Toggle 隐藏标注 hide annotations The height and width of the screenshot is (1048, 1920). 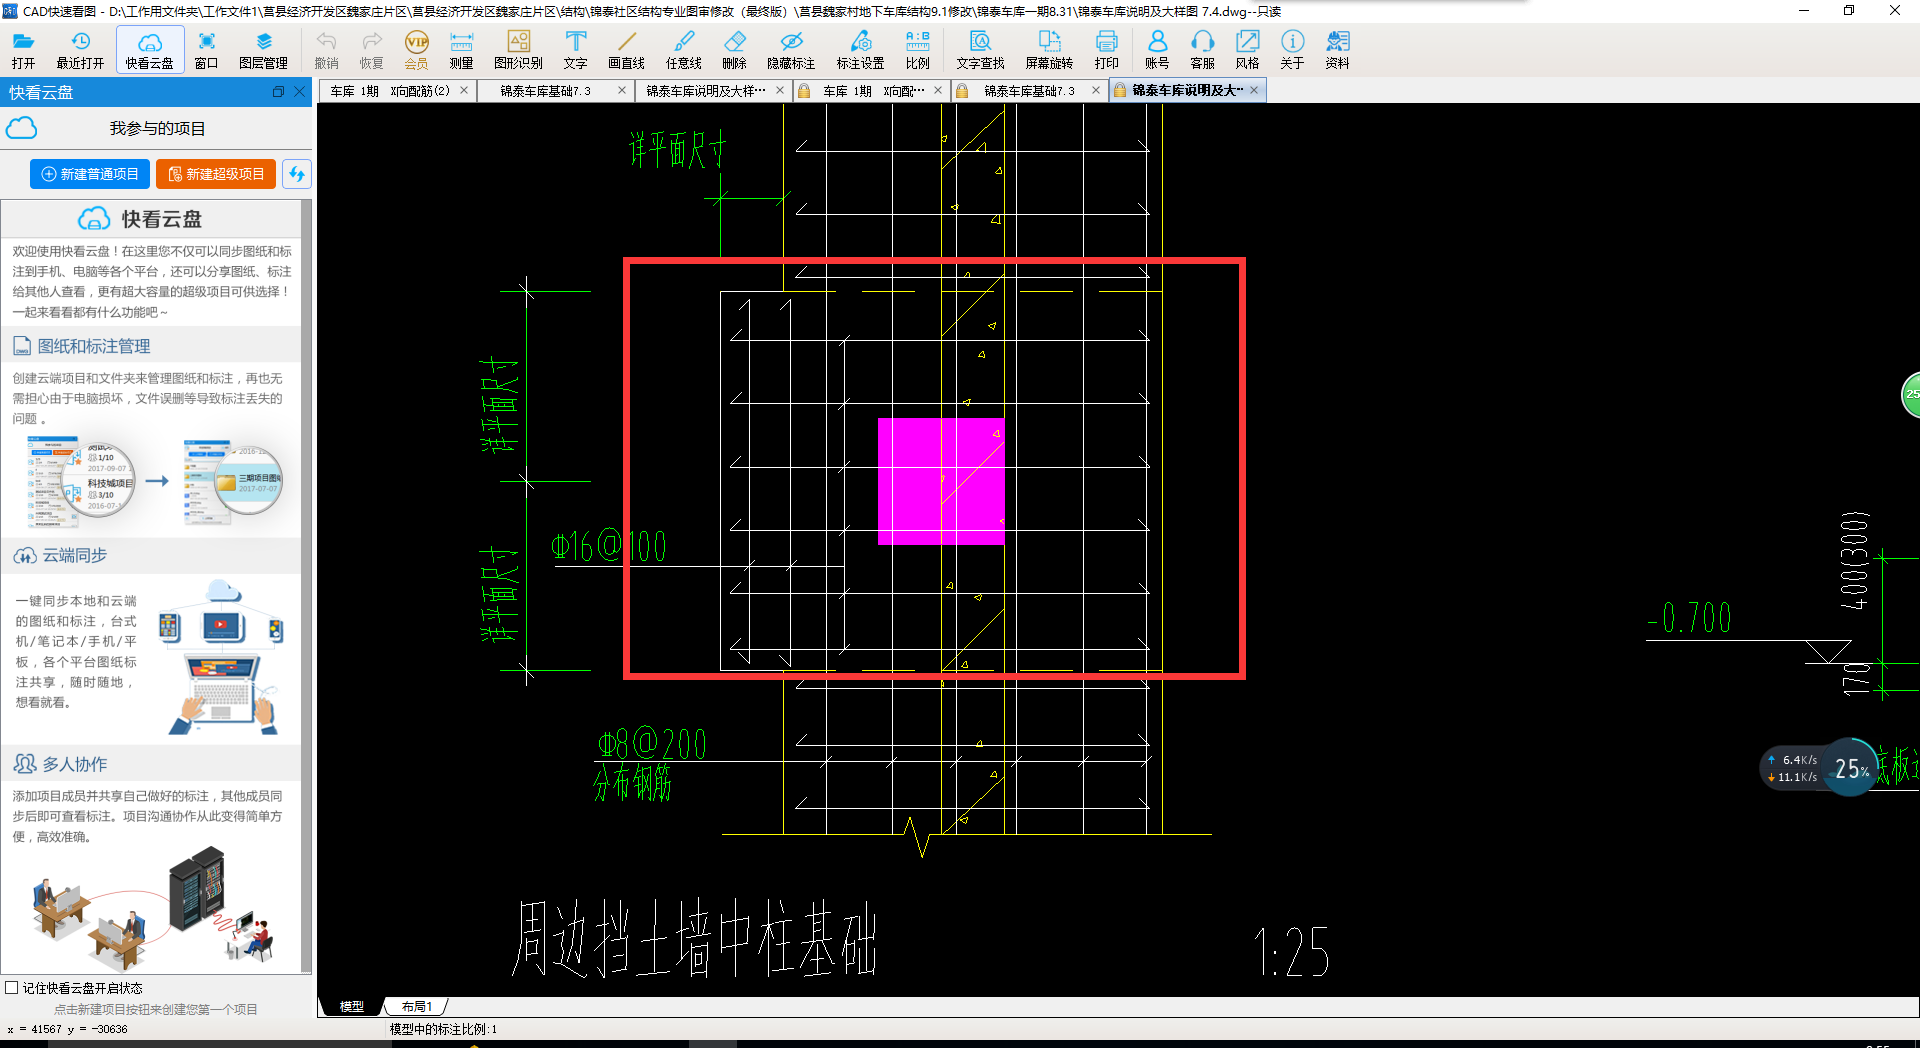[791, 49]
